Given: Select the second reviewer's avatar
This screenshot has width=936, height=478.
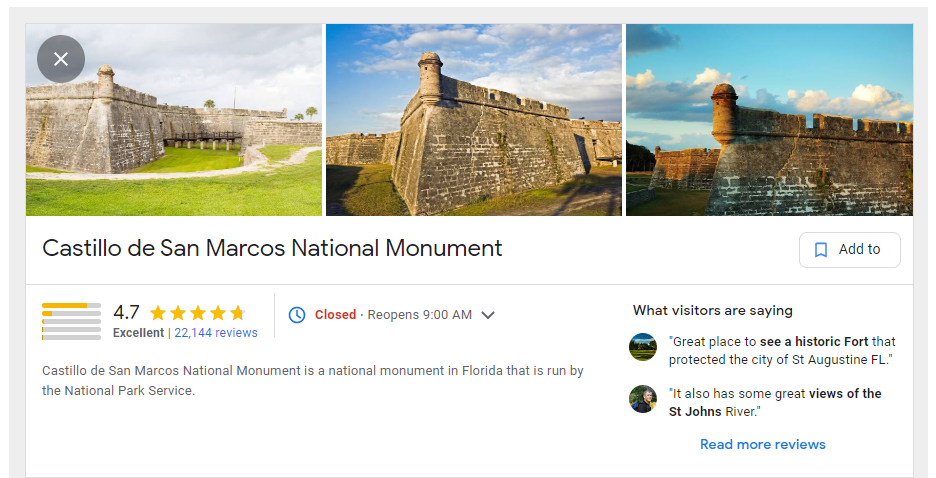Looking at the screenshot, I should coord(643,399).
